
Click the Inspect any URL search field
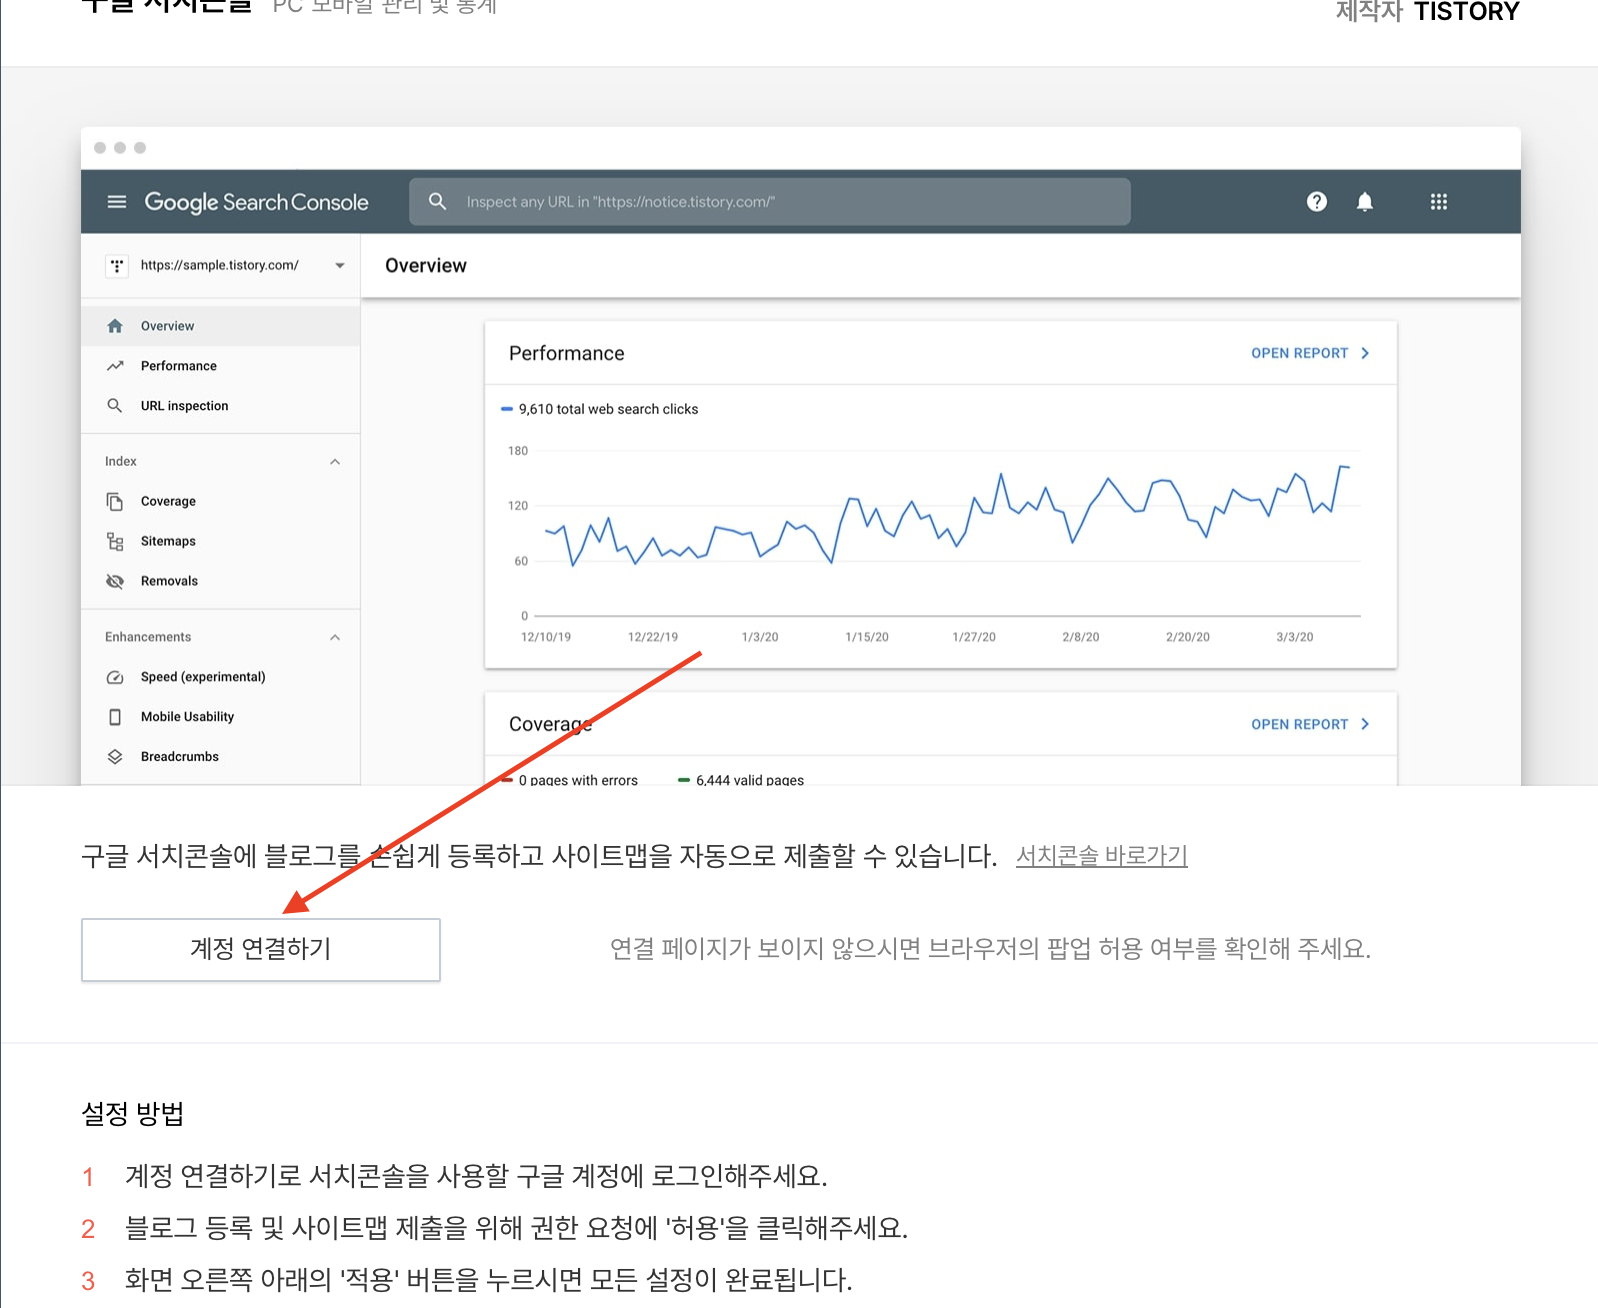[770, 202]
